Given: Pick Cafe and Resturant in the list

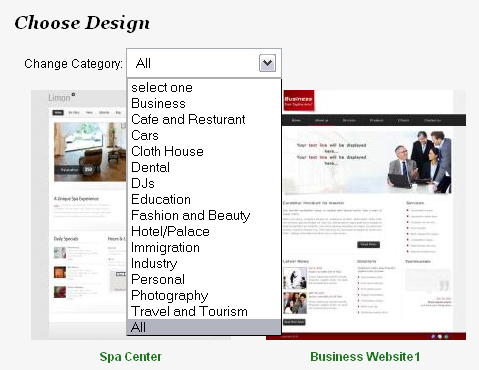Looking at the screenshot, I should click(204, 120).
